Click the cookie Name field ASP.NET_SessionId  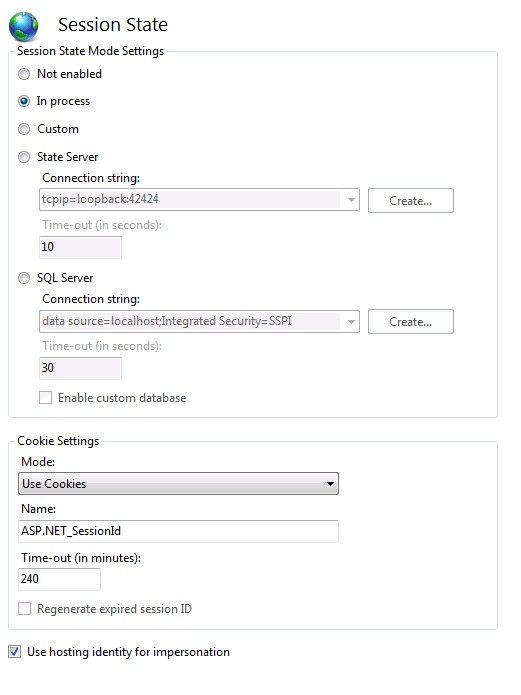coord(178,531)
